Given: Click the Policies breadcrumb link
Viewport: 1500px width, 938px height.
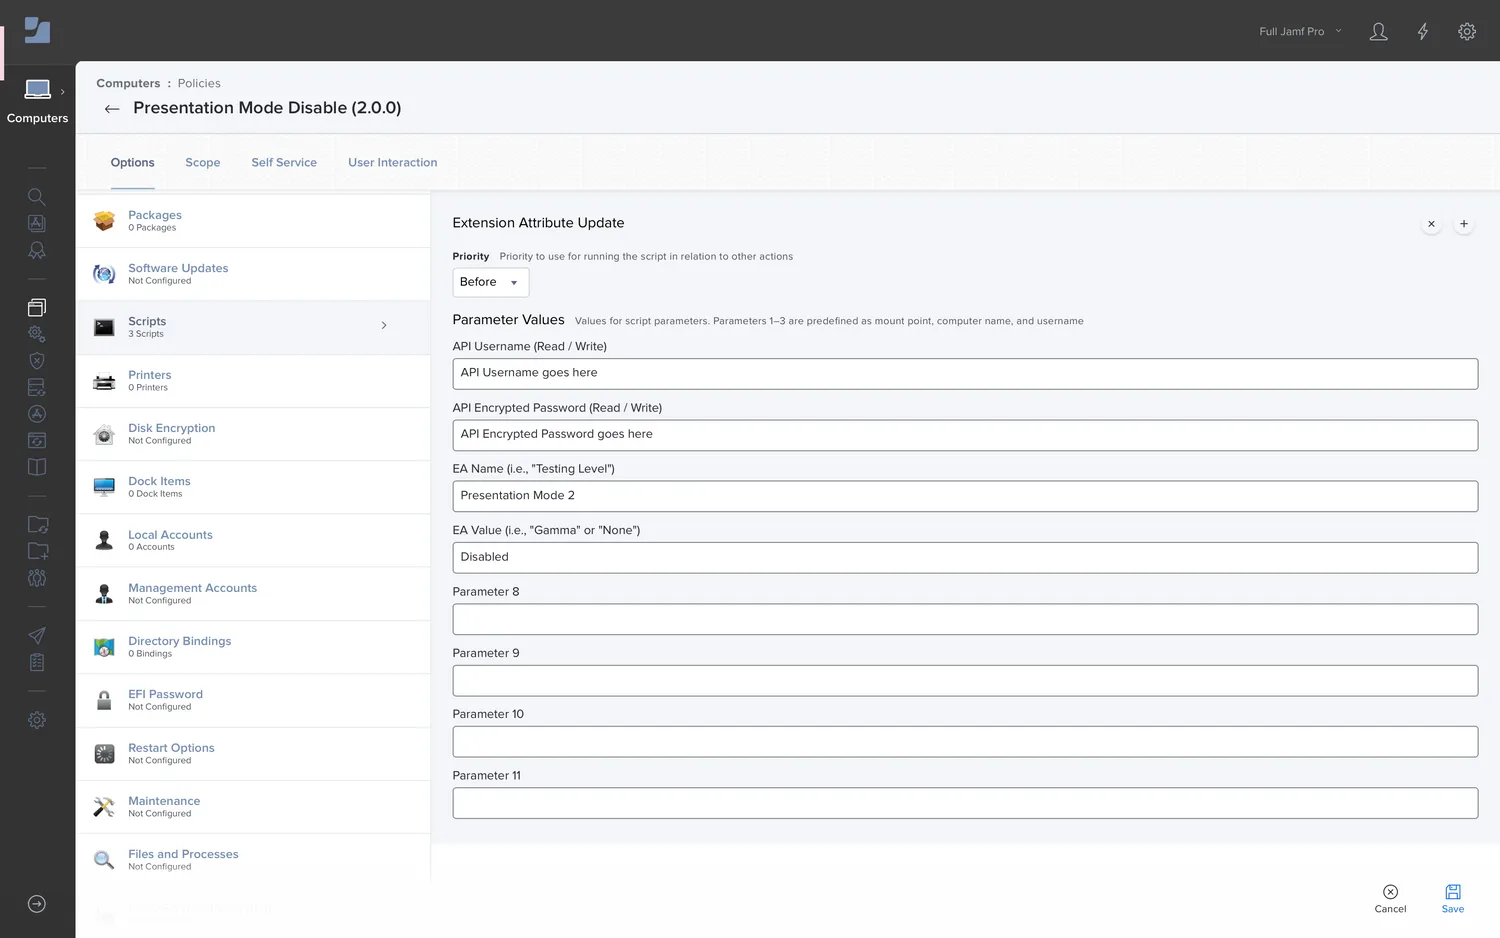Looking at the screenshot, I should (x=199, y=83).
